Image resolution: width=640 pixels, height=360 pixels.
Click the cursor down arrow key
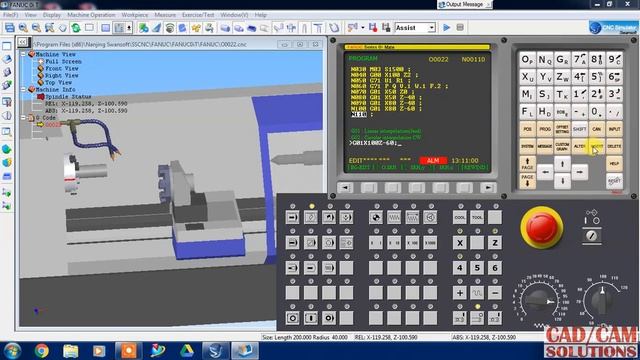[x=562, y=181]
